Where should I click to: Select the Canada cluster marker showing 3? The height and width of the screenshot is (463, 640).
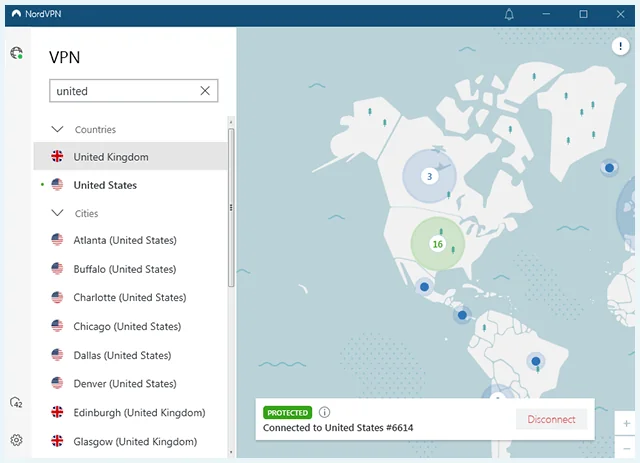pyautogui.click(x=429, y=176)
